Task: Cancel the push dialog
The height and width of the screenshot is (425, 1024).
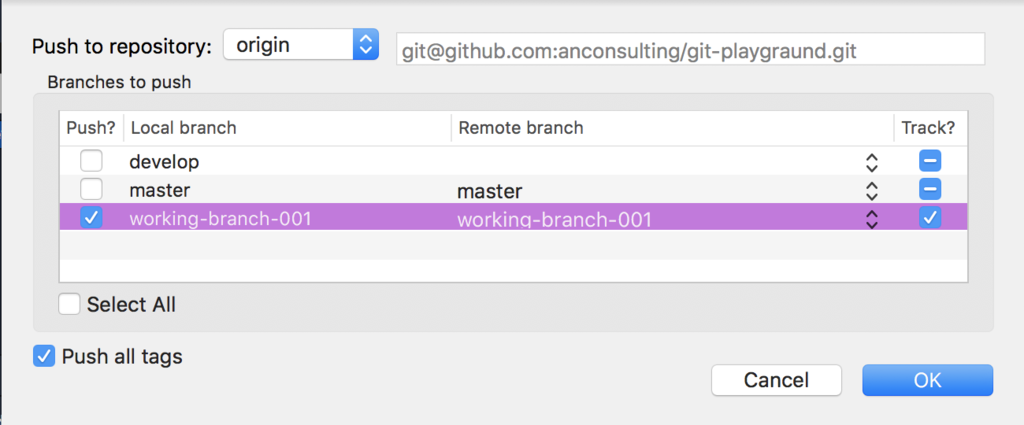Action: click(776, 380)
